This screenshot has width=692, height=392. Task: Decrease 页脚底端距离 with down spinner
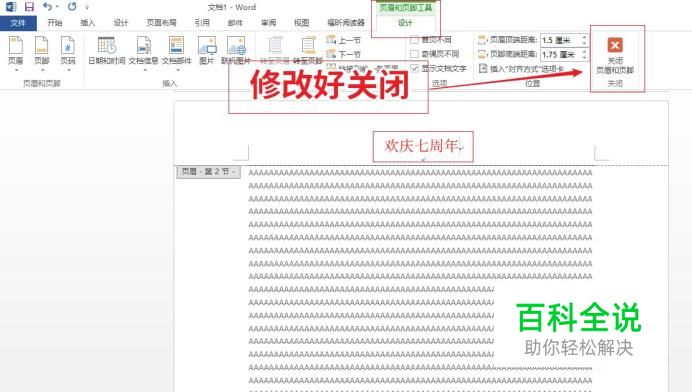584,57
